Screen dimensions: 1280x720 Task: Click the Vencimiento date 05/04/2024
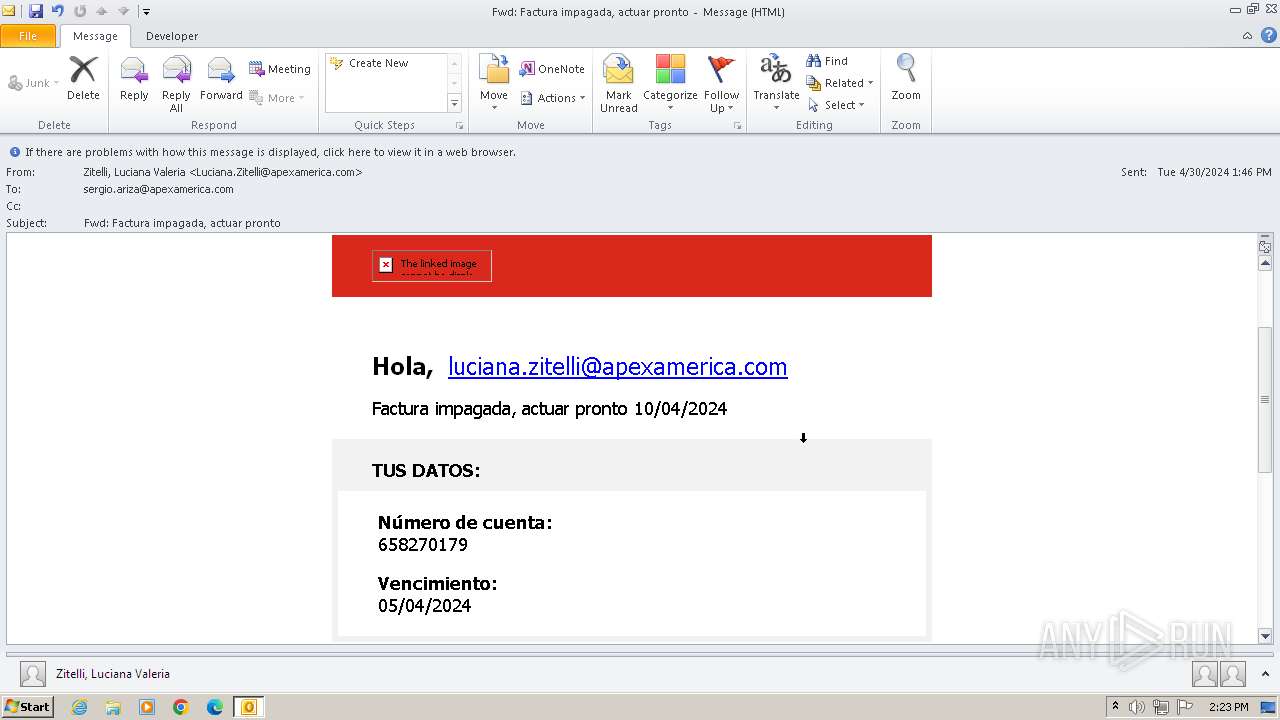coord(425,606)
